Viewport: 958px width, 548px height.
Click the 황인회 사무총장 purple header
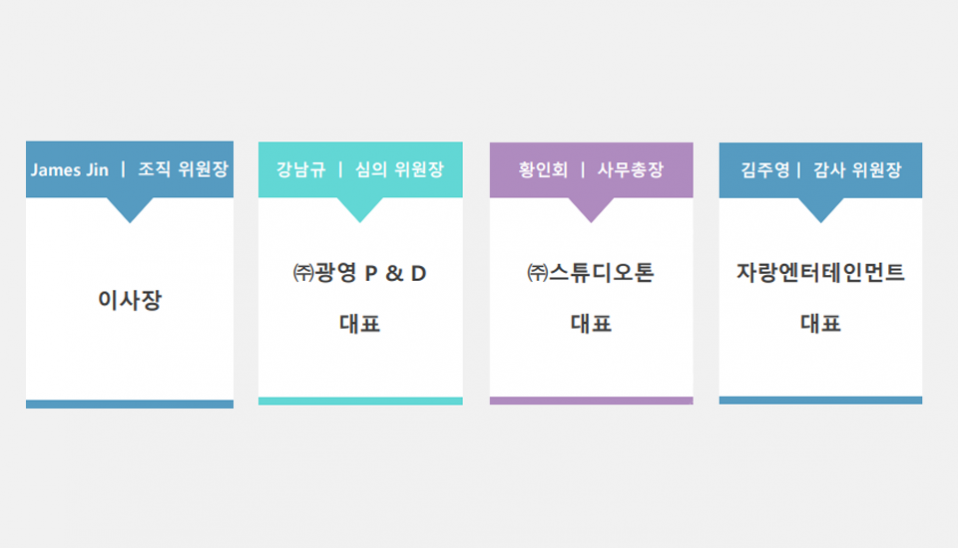591,170
